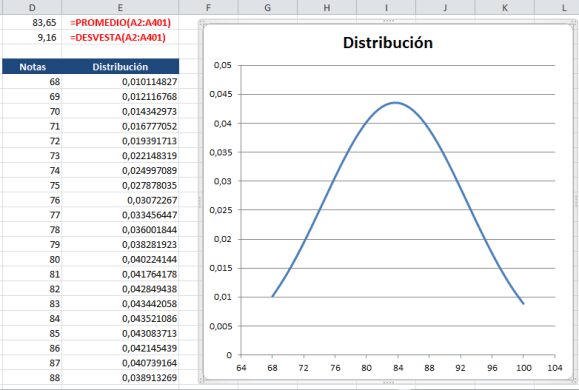Select the cell with value 0,043442058
Viewport: 579px width, 390px height.
pyautogui.click(x=120, y=304)
